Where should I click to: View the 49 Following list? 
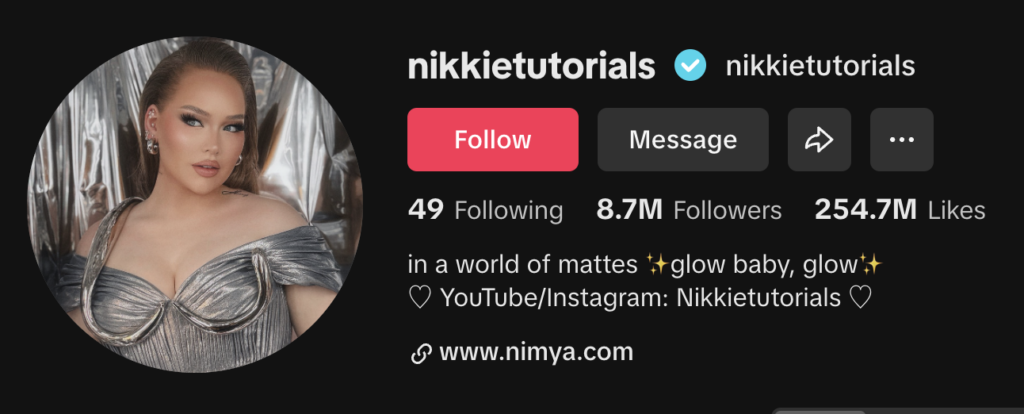(x=485, y=210)
